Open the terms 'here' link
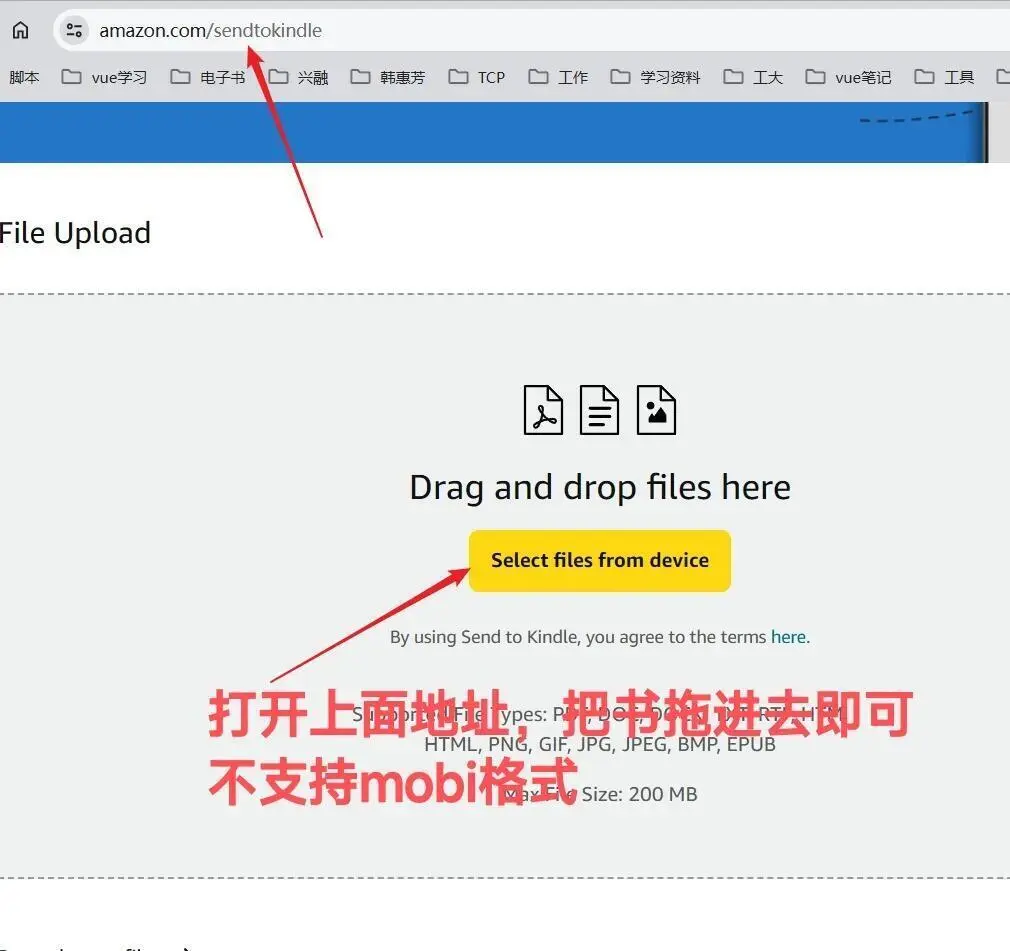 point(788,637)
